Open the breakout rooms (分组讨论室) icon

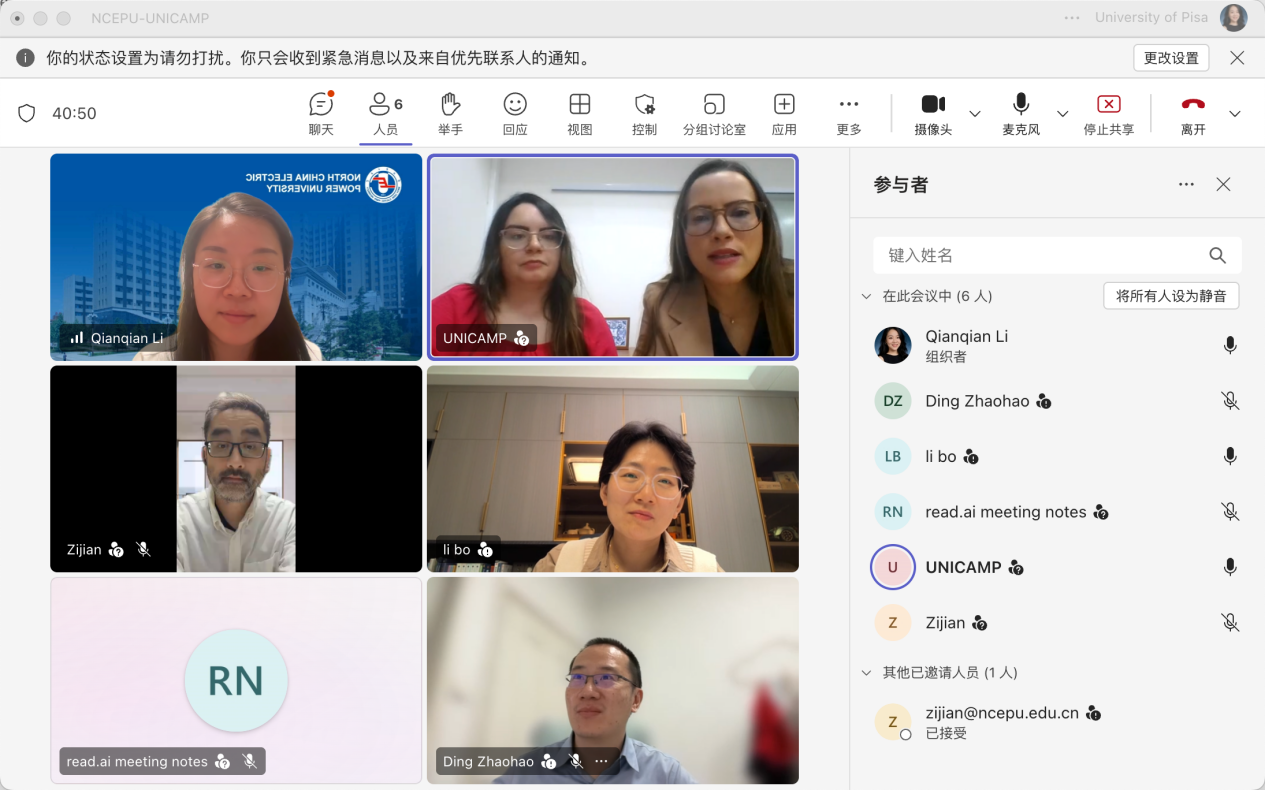pyautogui.click(x=714, y=105)
